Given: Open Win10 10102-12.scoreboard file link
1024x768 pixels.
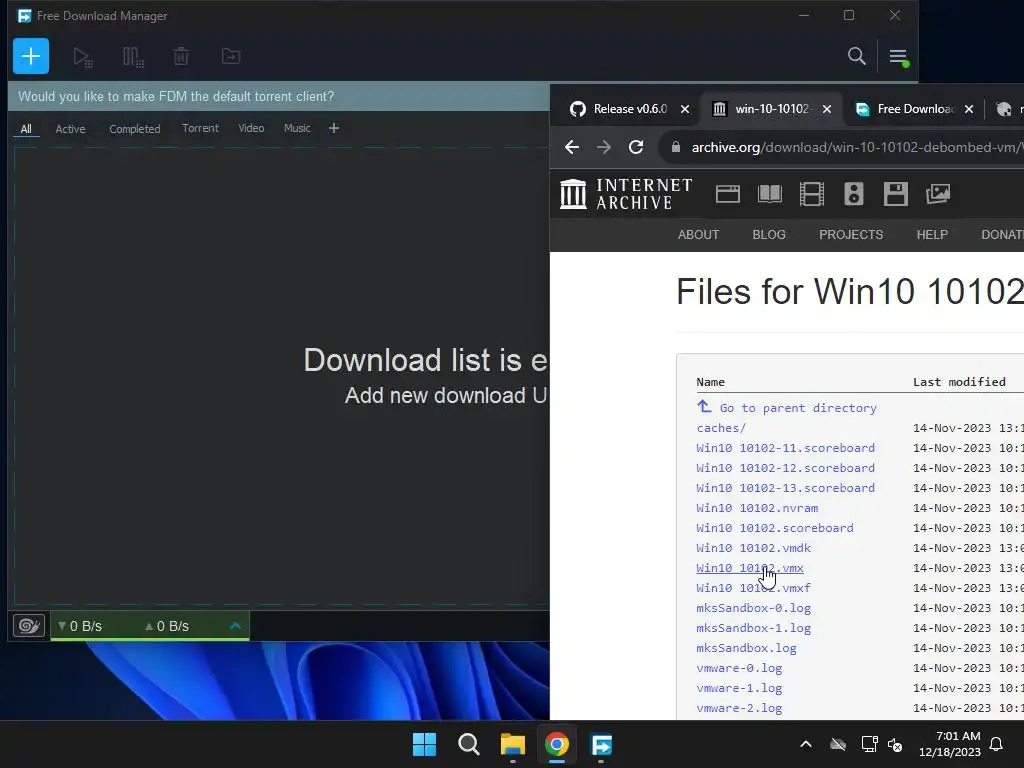Looking at the screenshot, I should 785,468.
